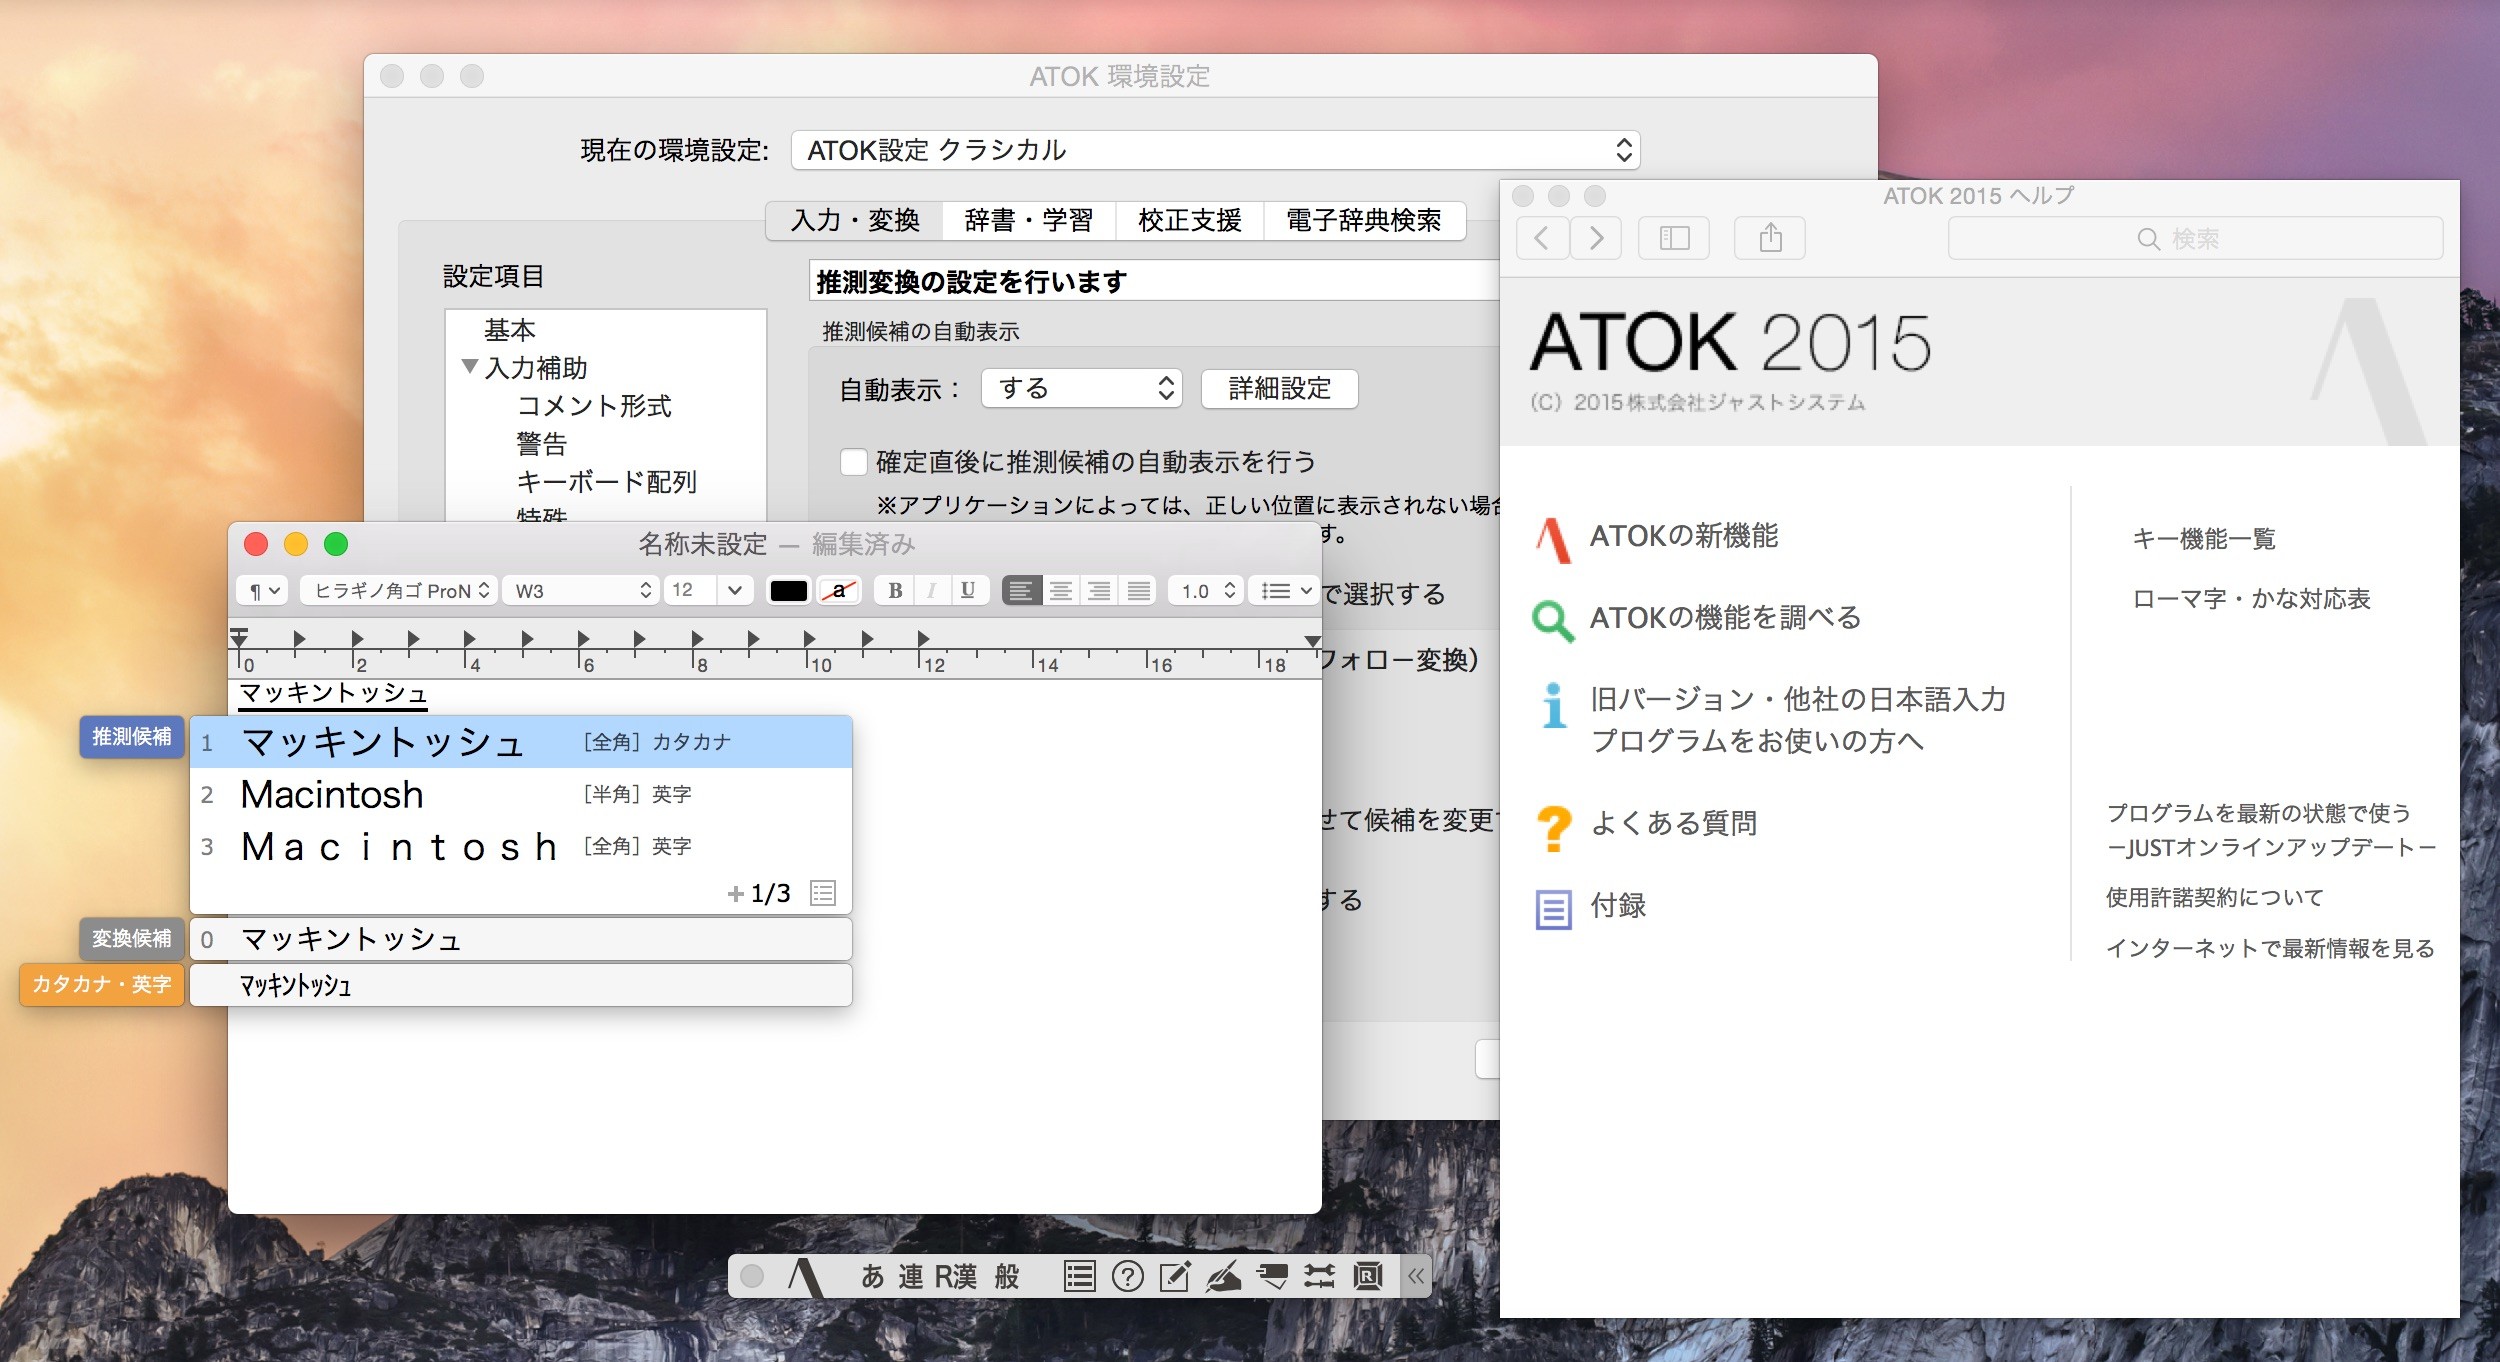Switch to the 入力・変換 tab
Screen dimensions: 2500x1362
pos(855,220)
